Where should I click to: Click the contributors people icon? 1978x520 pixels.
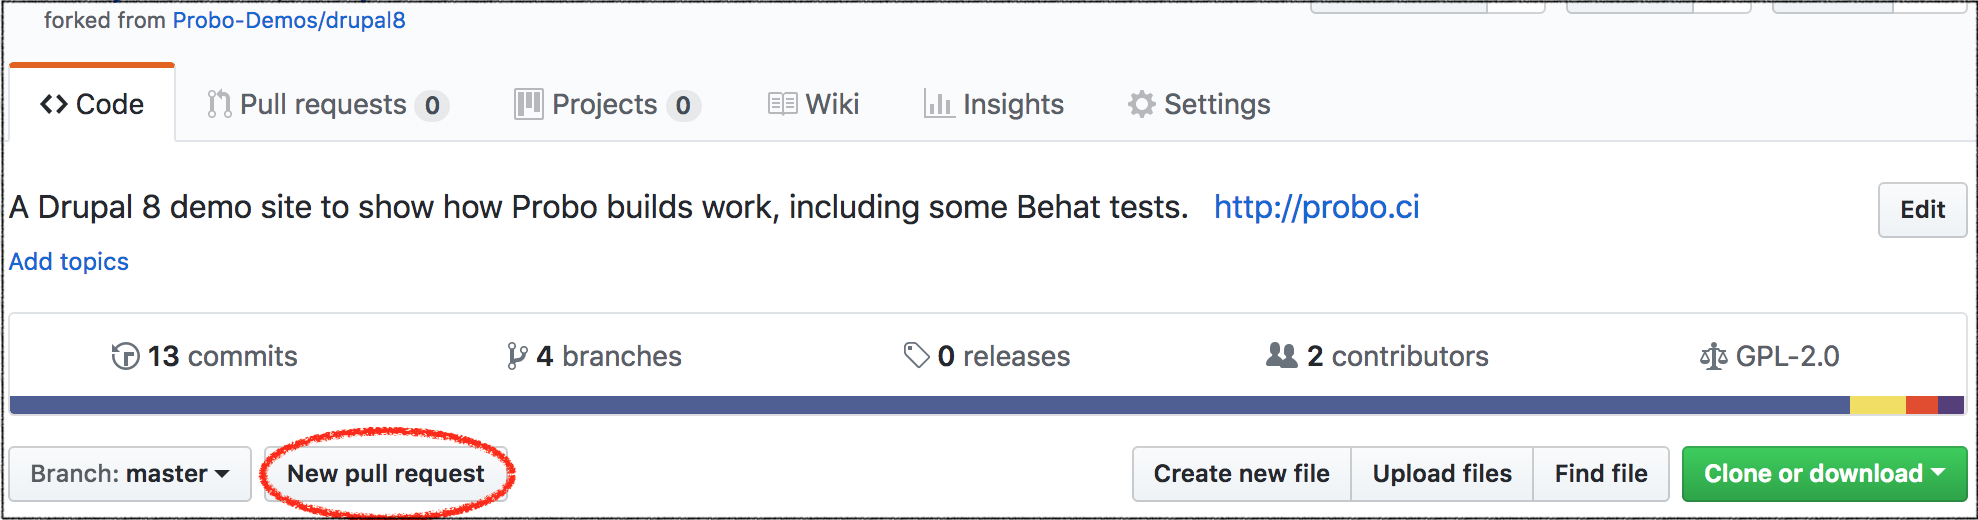click(1281, 355)
